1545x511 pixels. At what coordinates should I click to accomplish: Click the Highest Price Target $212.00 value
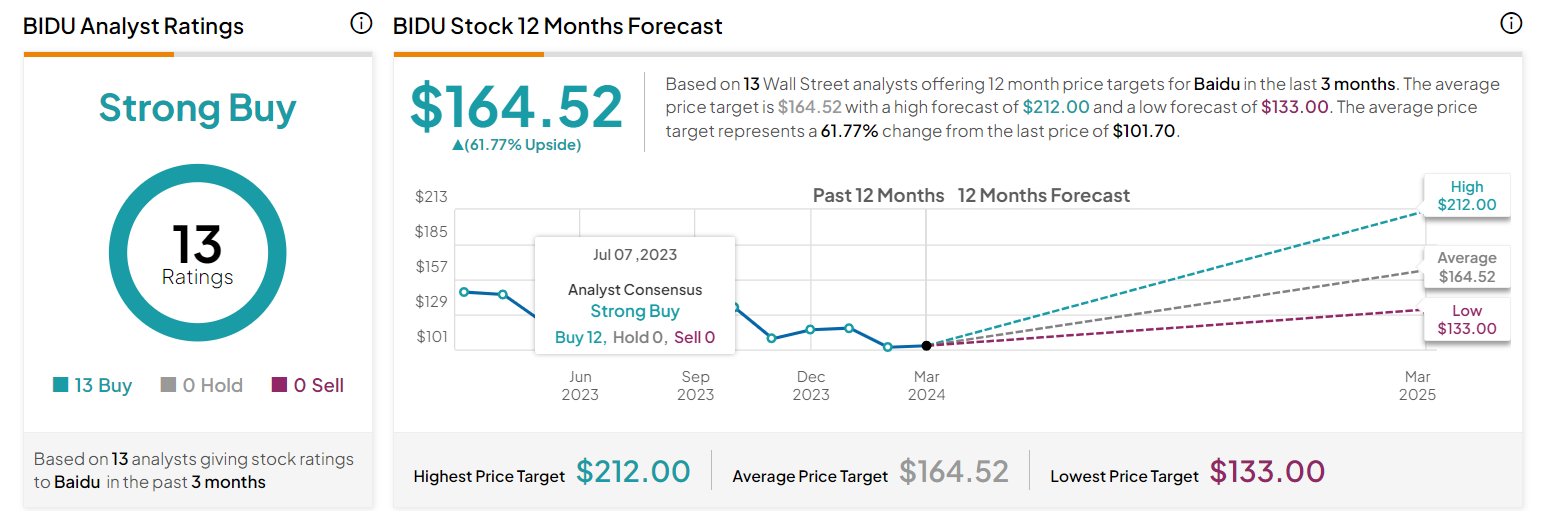tap(633, 471)
